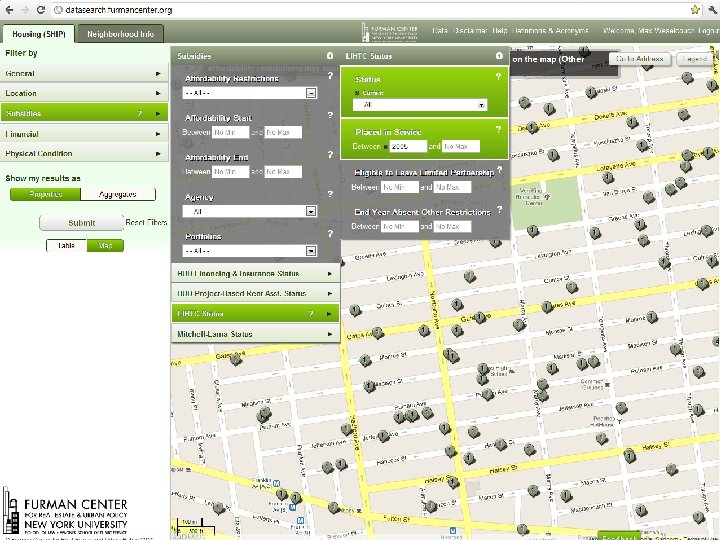The image size is (720, 540).
Task: Show help for Placed in Service
Action: click(x=498, y=130)
